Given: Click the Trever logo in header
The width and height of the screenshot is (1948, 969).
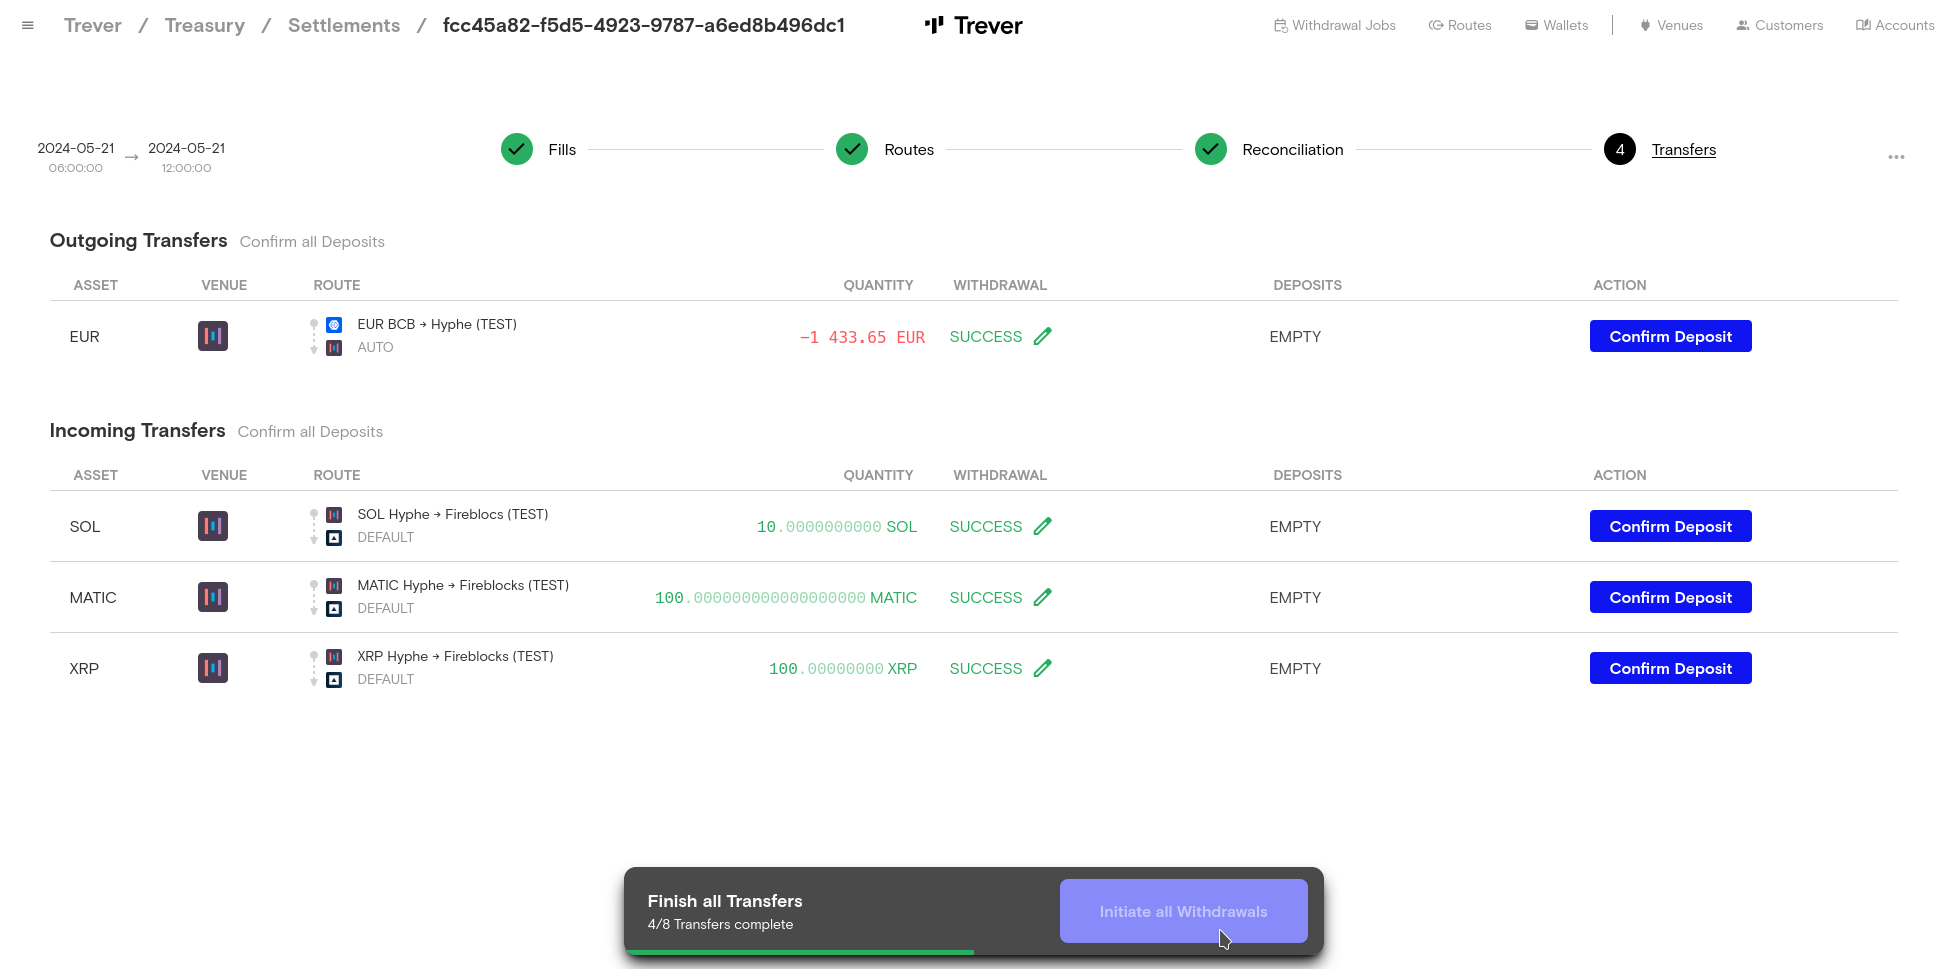Looking at the screenshot, I should coord(973,26).
